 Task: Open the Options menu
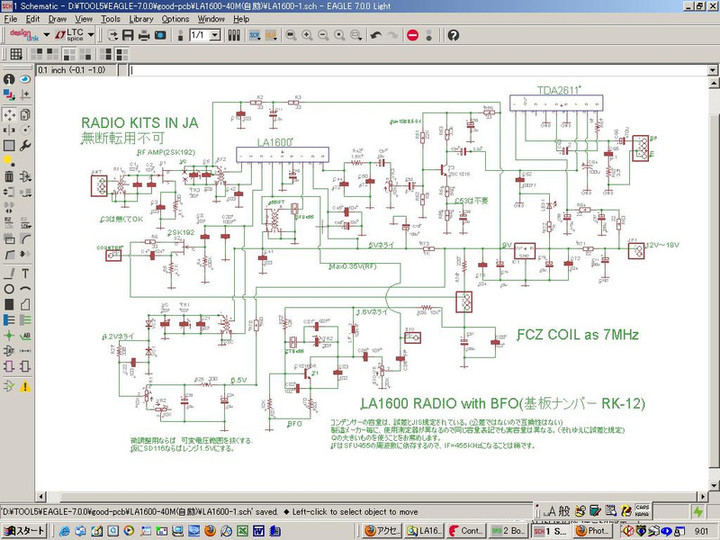click(x=175, y=18)
